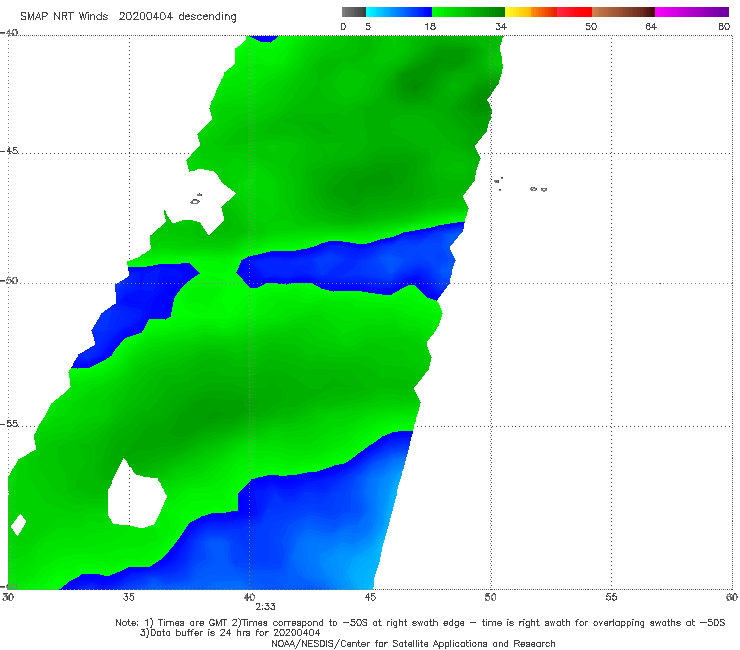
Task: Click the date "20200404" in the title
Action: click(146, 16)
